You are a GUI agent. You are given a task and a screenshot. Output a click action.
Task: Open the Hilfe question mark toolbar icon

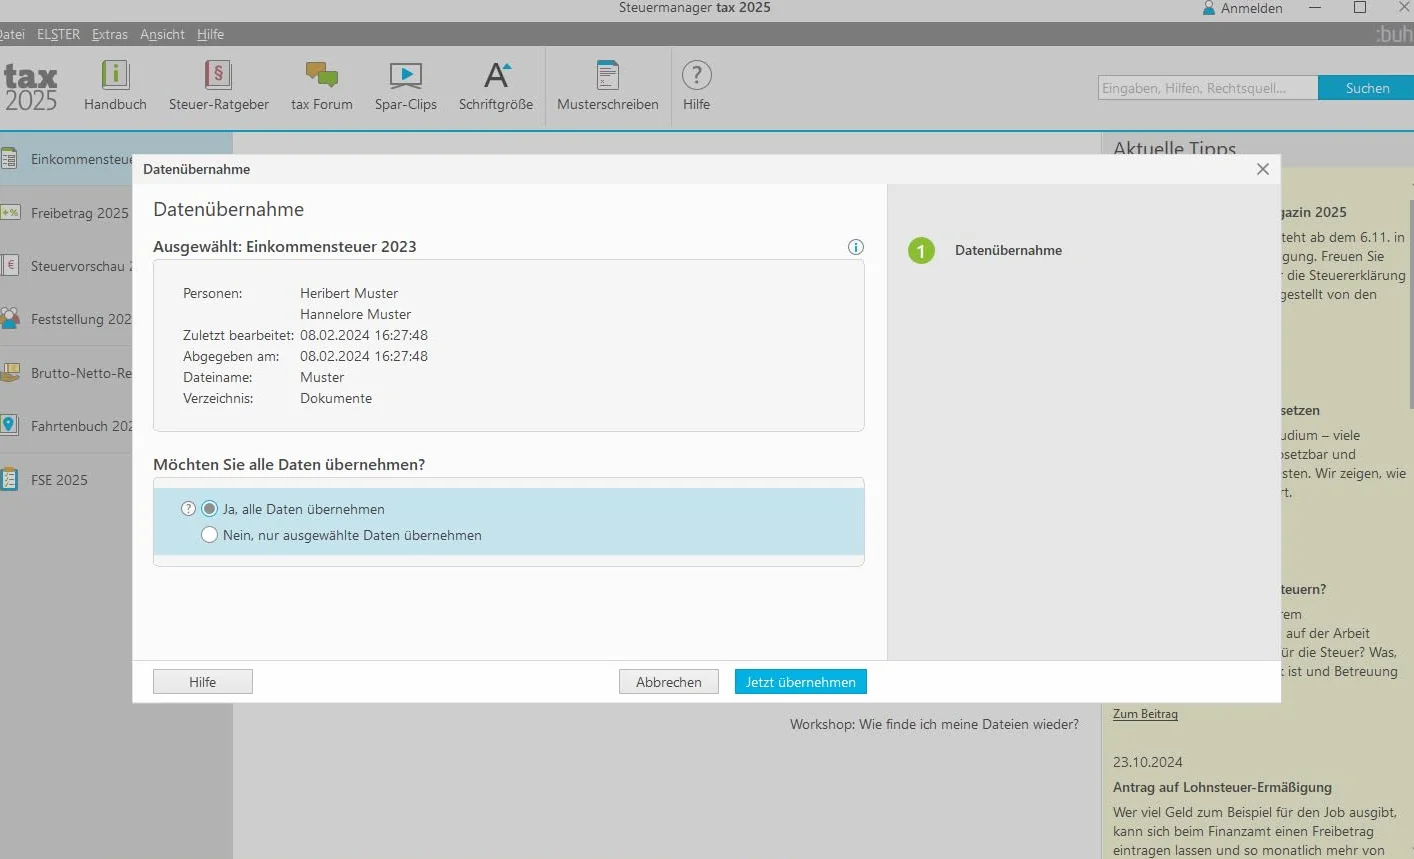[696, 75]
